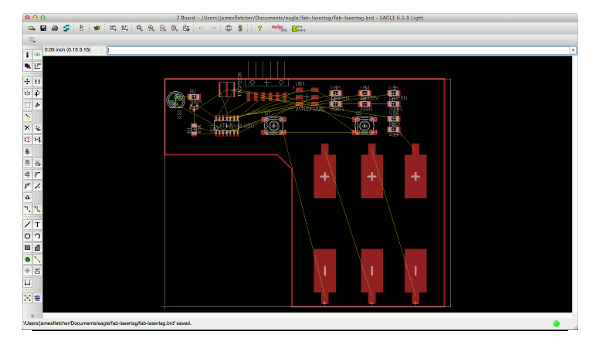Redraw the board view
The image size is (600, 360).
(174, 28)
